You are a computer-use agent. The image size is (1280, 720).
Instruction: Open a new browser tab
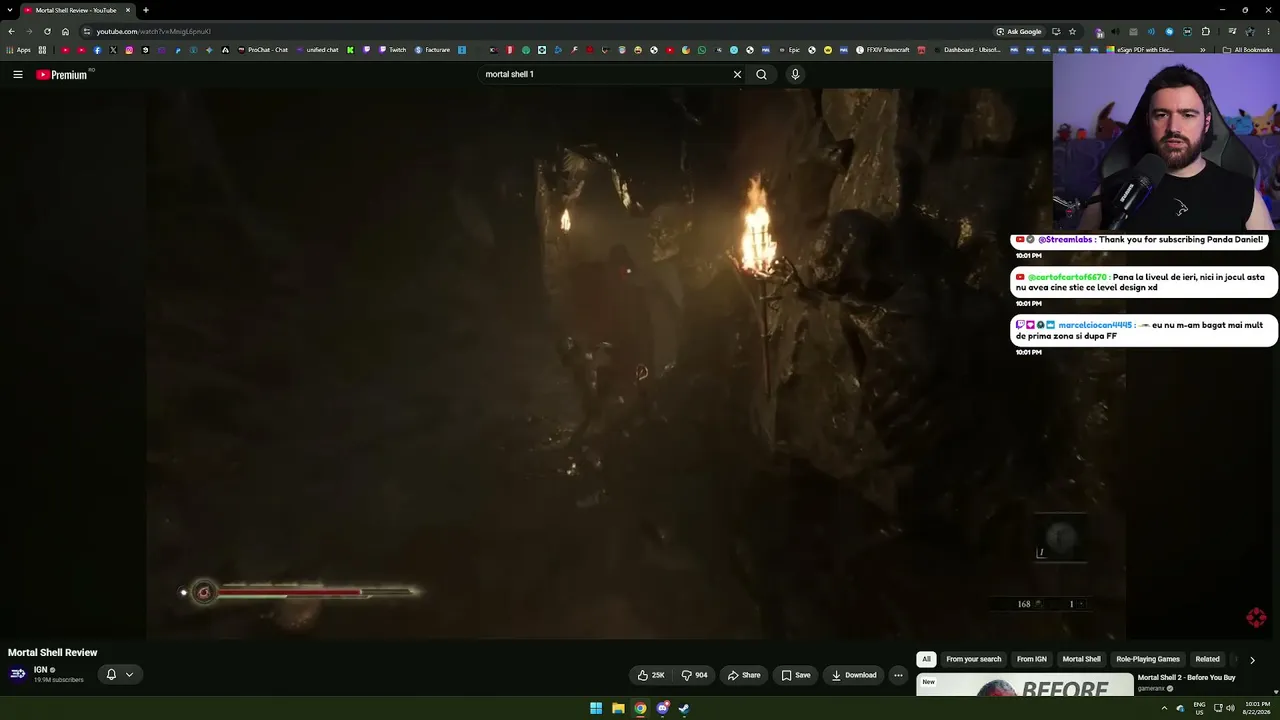(x=146, y=10)
